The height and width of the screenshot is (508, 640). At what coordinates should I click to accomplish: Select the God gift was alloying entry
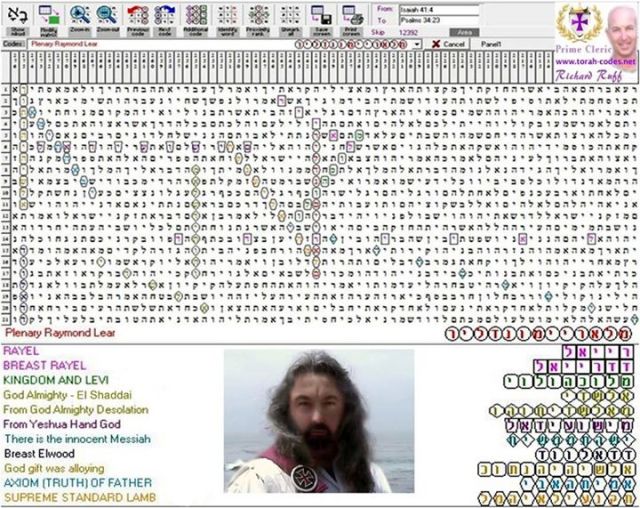coord(54,468)
